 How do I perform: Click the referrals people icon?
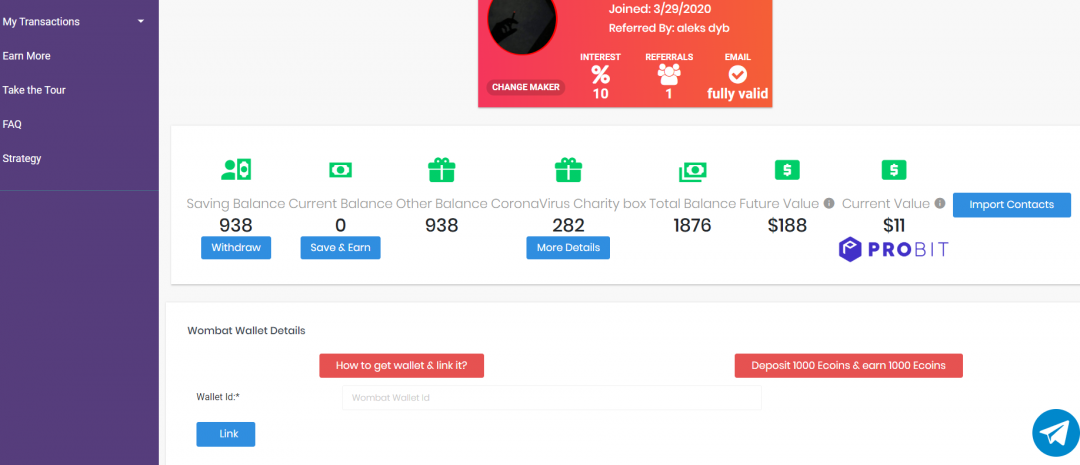click(669, 75)
